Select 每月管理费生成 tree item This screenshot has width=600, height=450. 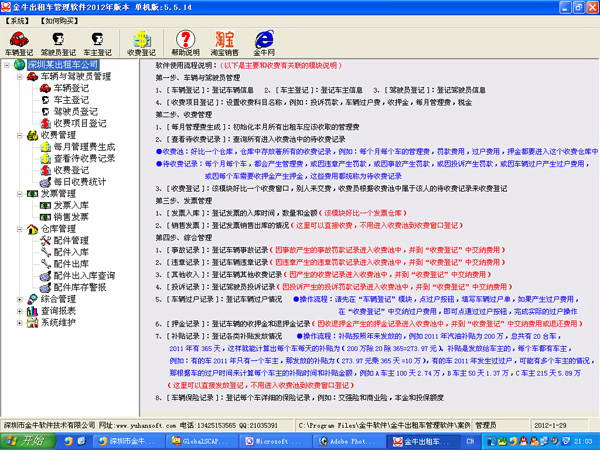coord(84,147)
